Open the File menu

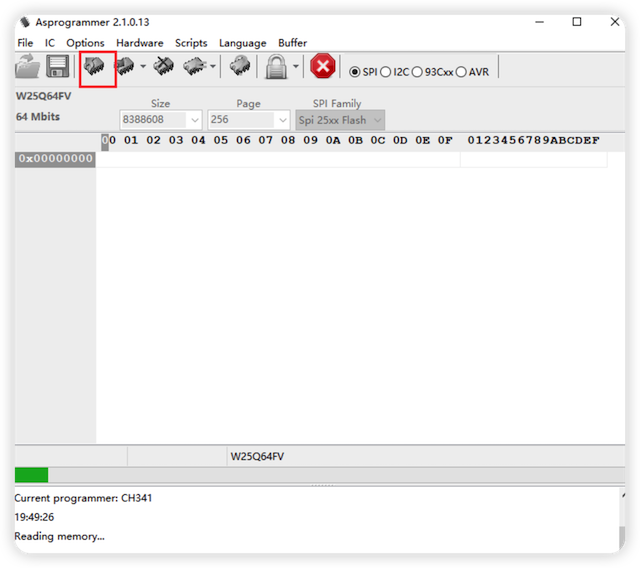(x=25, y=43)
